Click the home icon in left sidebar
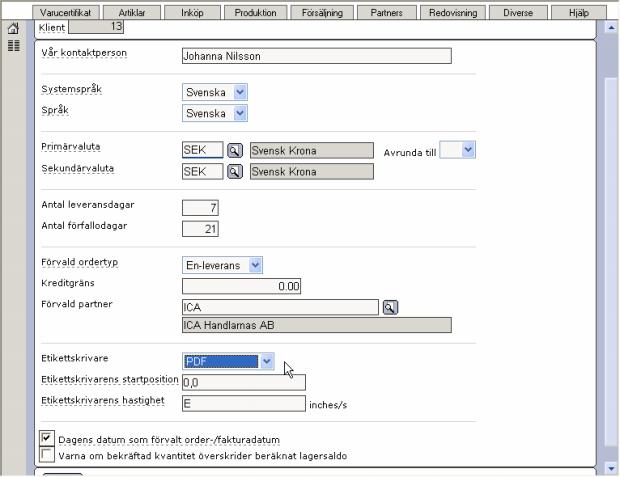 [13, 28]
